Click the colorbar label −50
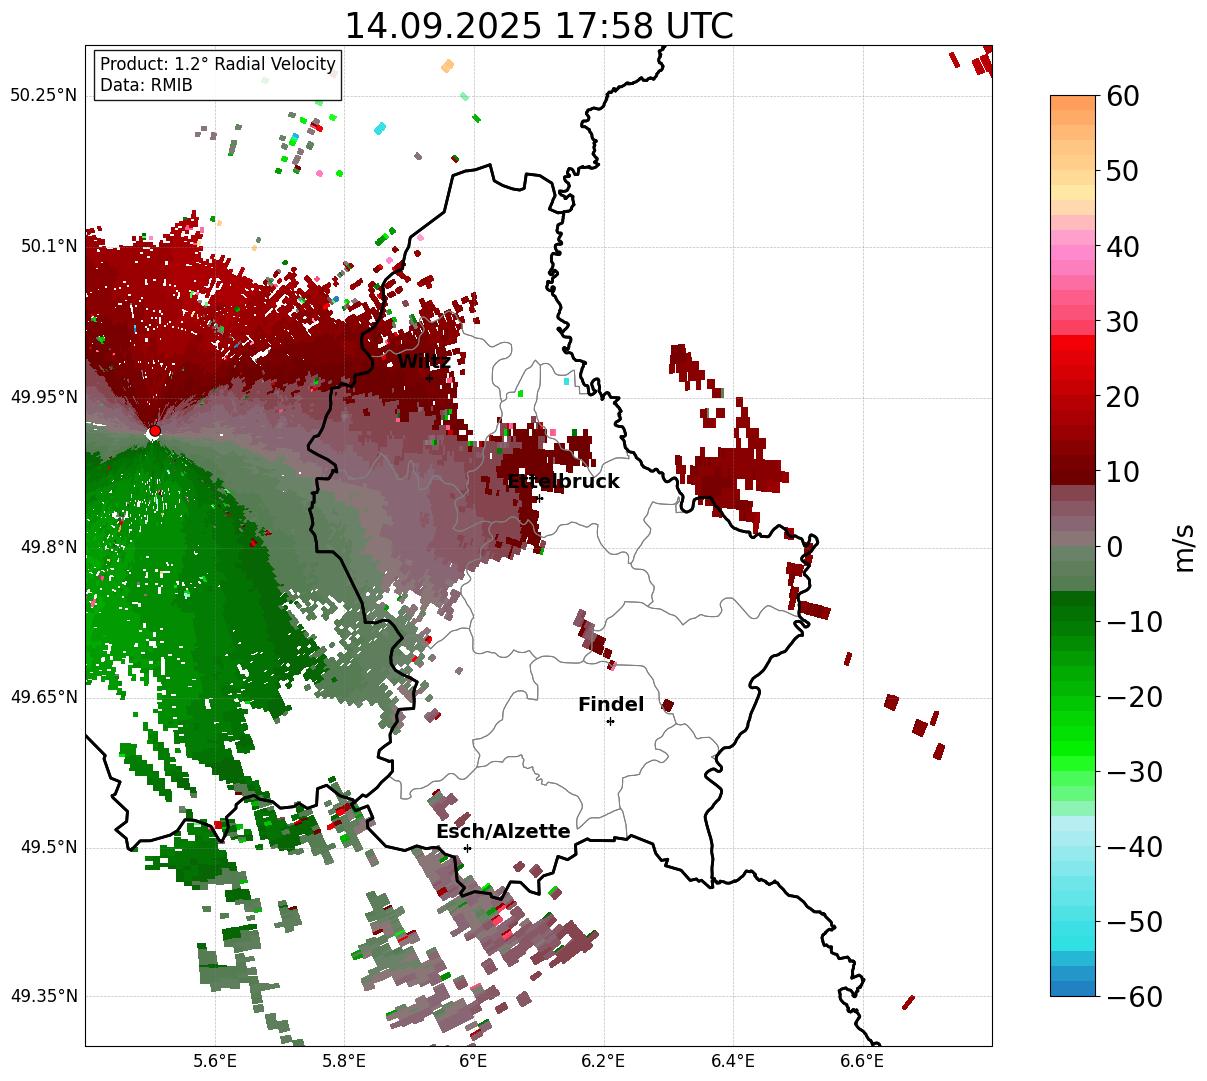This screenshot has height=1081, width=1207. (1134, 922)
